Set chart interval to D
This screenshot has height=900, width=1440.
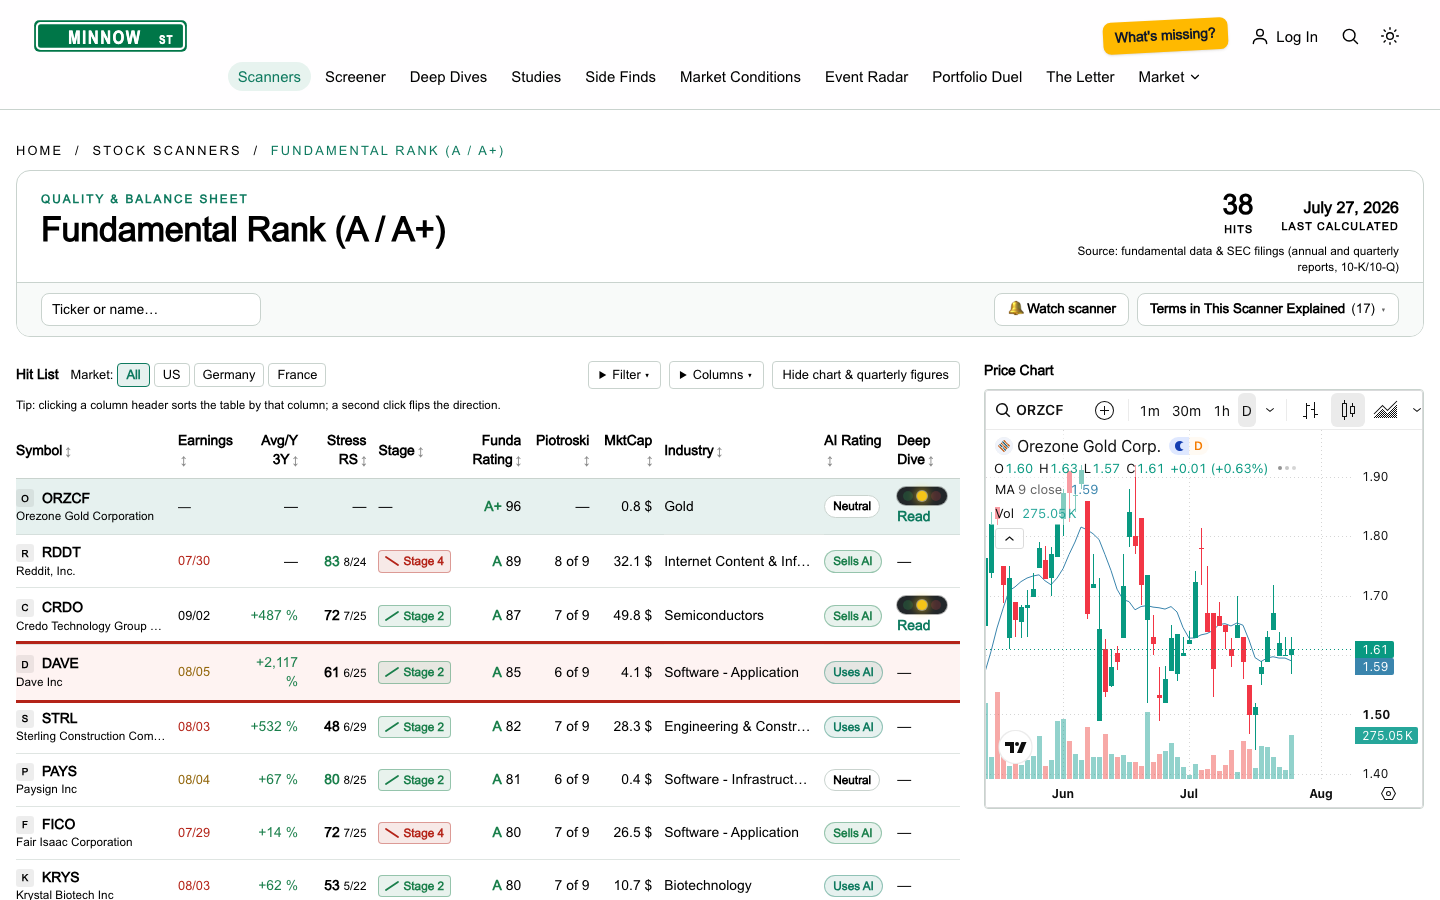1247,410
